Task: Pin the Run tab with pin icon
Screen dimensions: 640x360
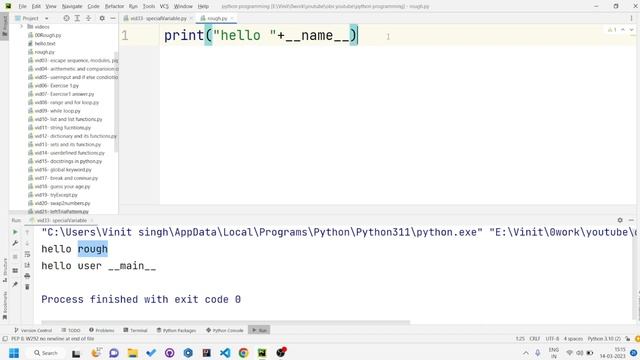Action: [15, 284]
